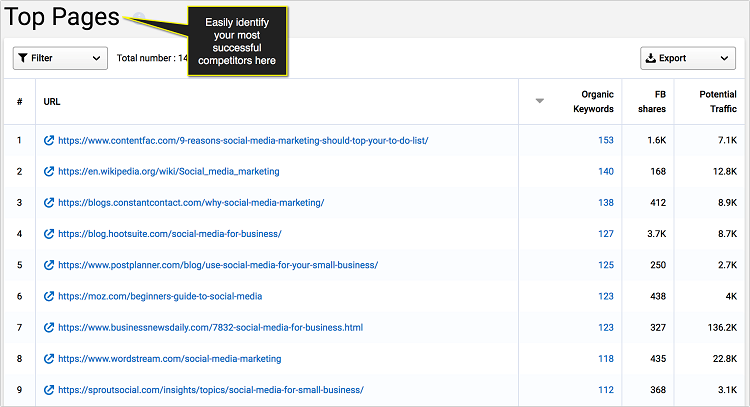Click the URL column header
The height and width of the screenshot is (407, 750).
point(52,101)
